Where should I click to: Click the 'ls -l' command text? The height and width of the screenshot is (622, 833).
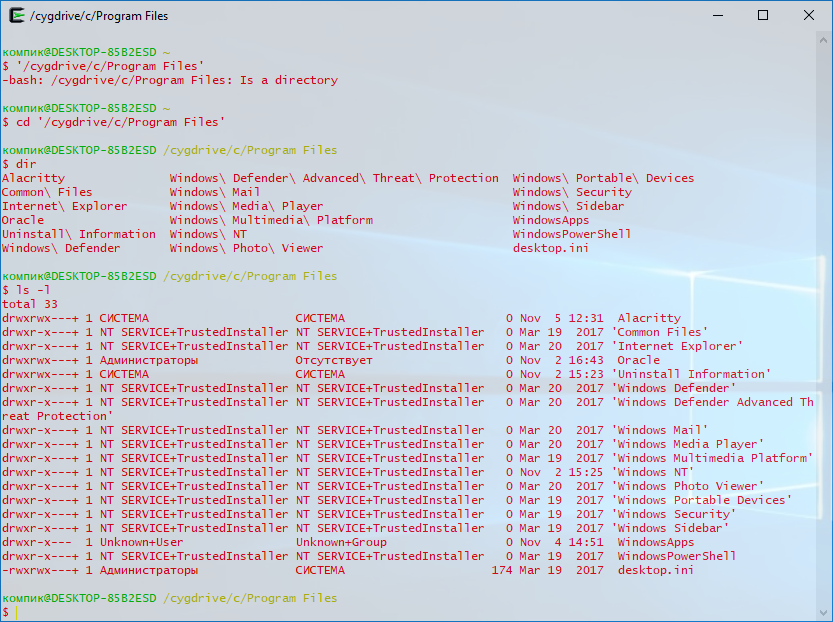click(x=30, y=290)
